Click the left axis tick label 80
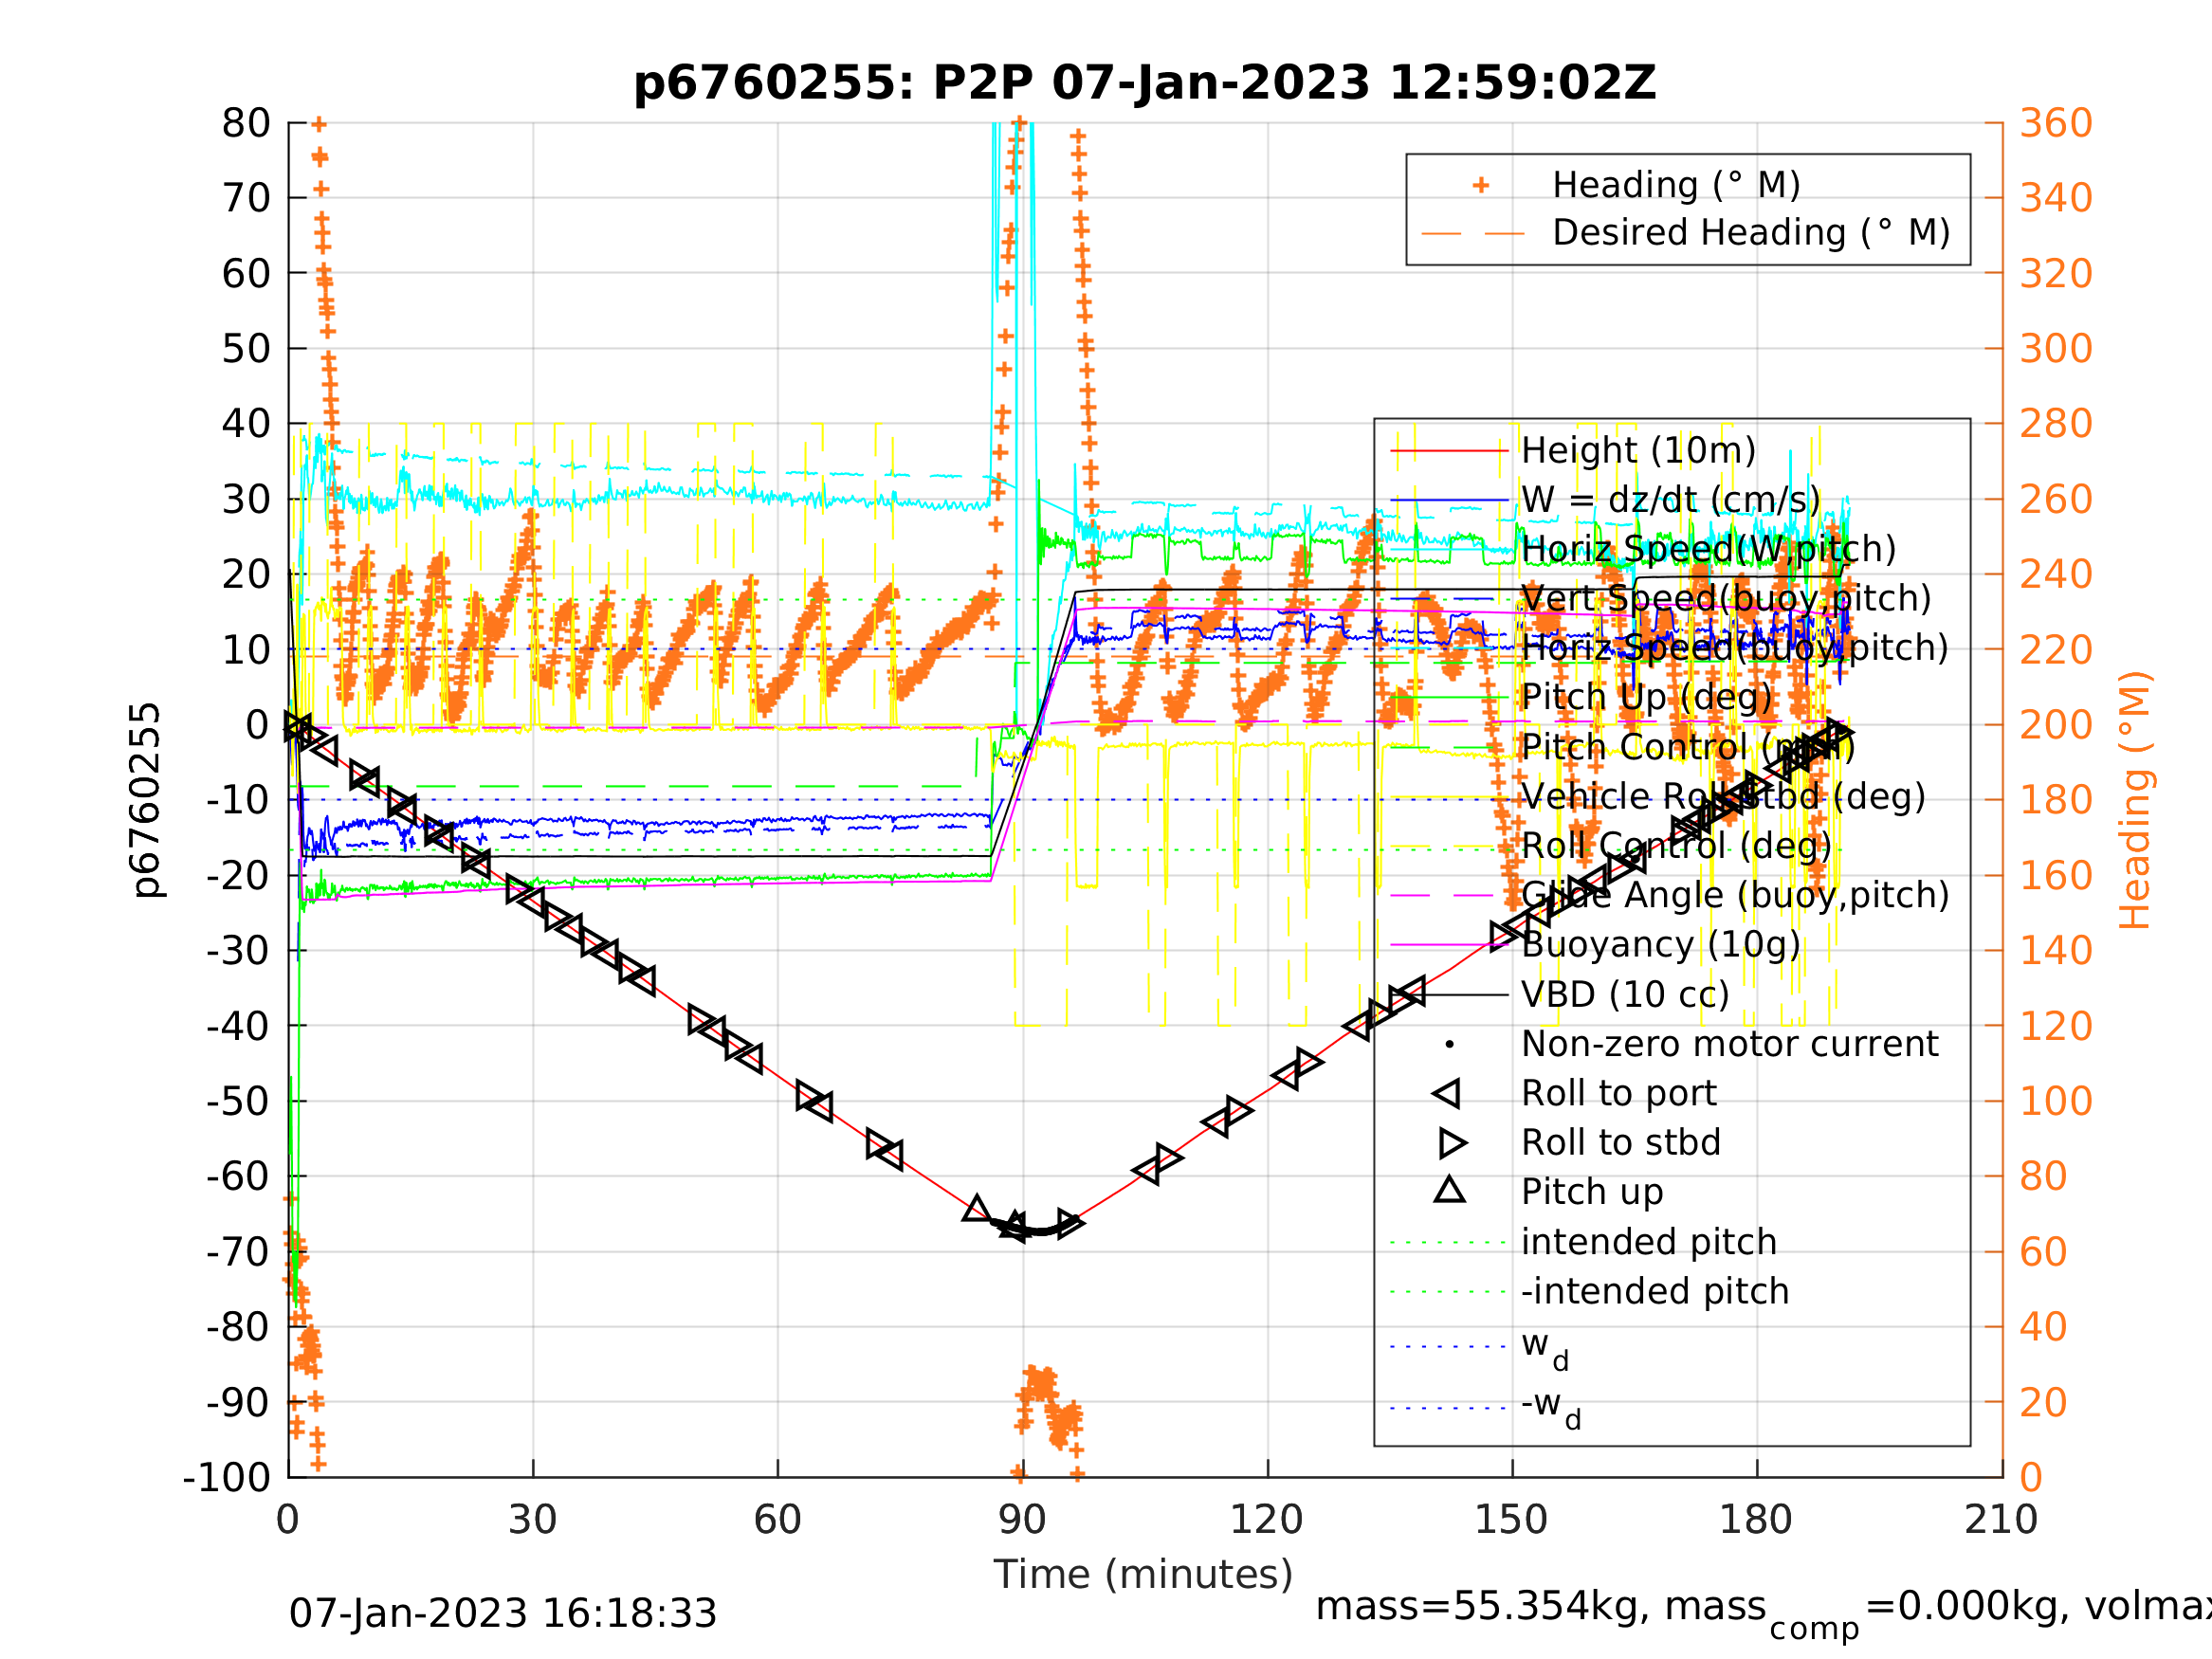 [246, 123]
